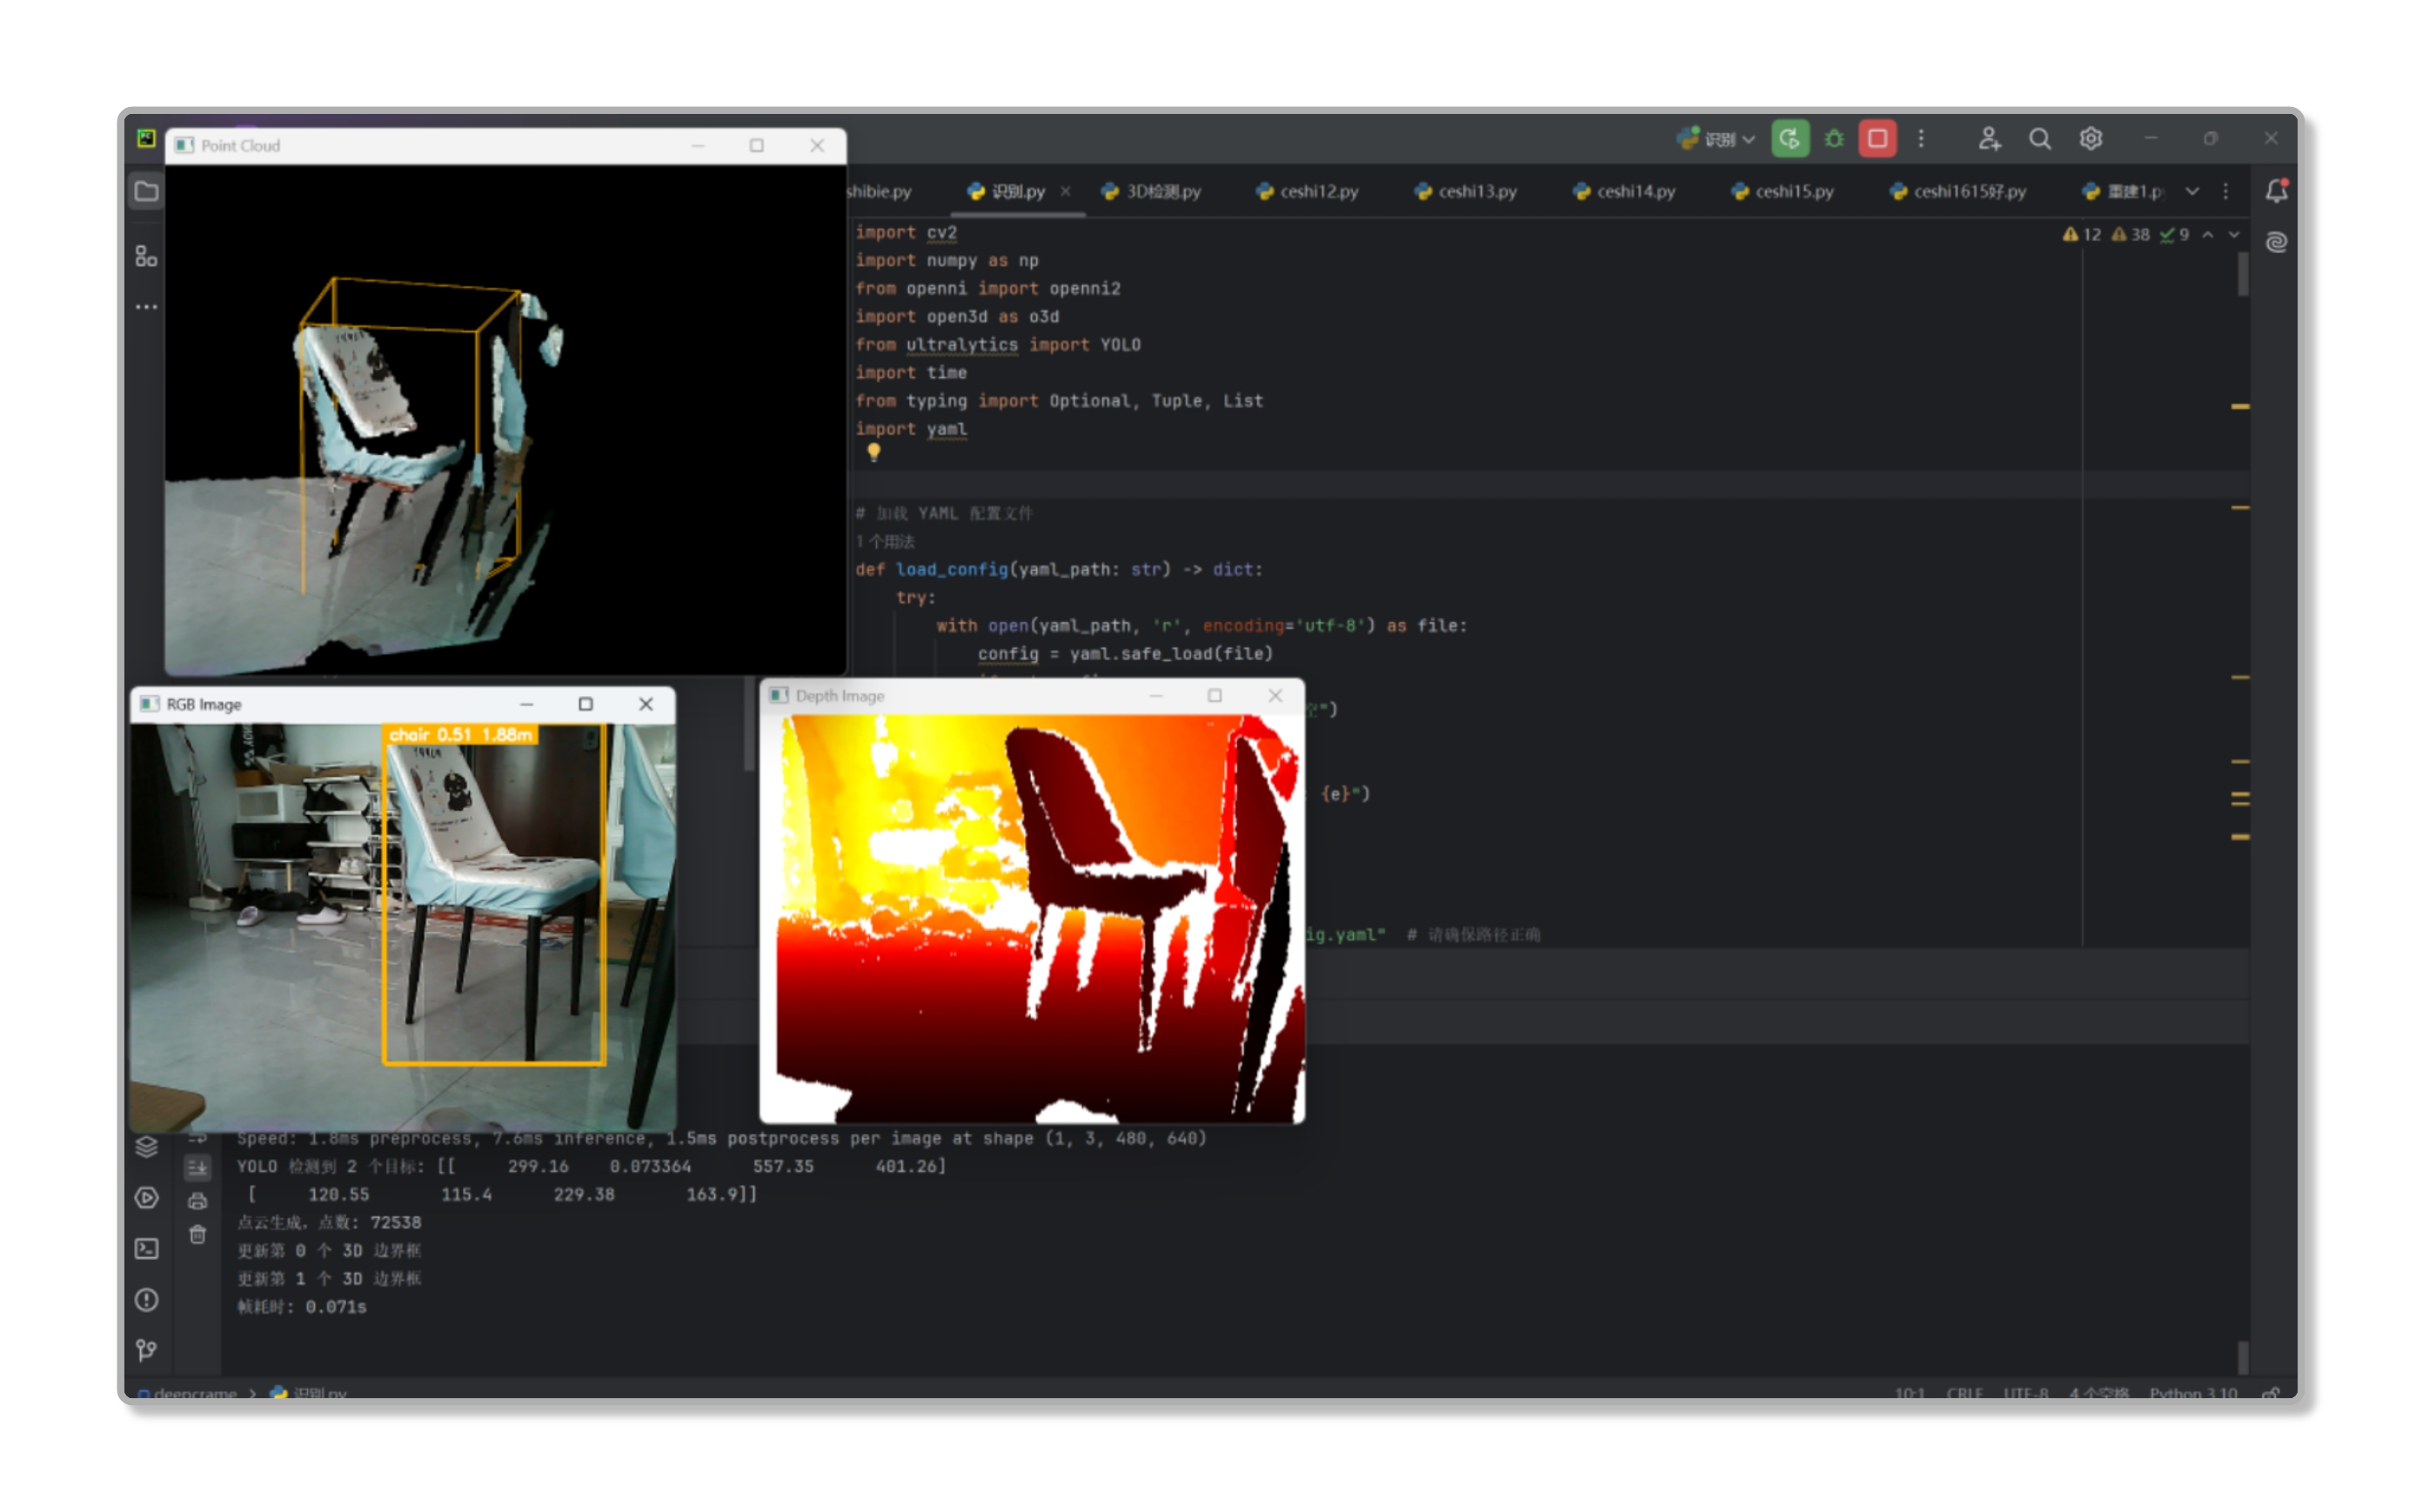Rerun the script with green rerun button
Viewport: 2422px width, 1512px height.
tap(1789, 138)
